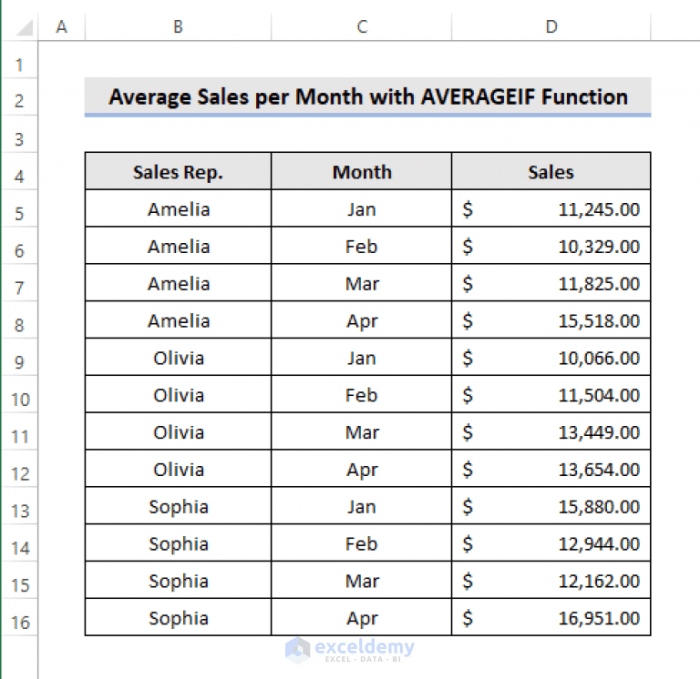Select sales value 16,951.00
This screenshot has height=679, width=700.
(551, 617)
